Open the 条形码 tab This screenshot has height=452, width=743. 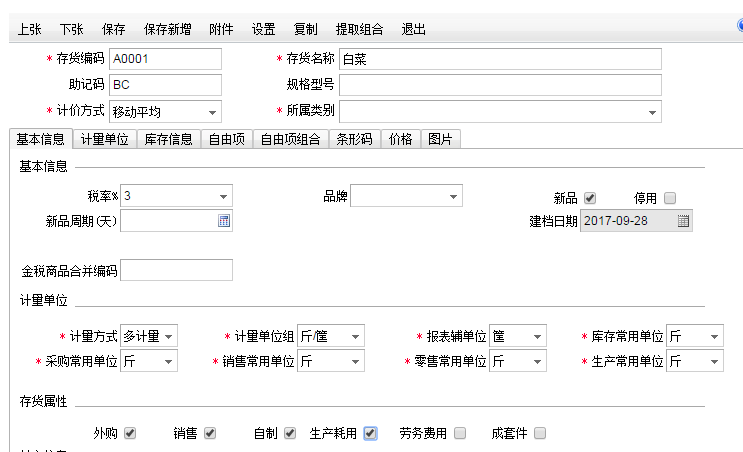pos(355,139)
